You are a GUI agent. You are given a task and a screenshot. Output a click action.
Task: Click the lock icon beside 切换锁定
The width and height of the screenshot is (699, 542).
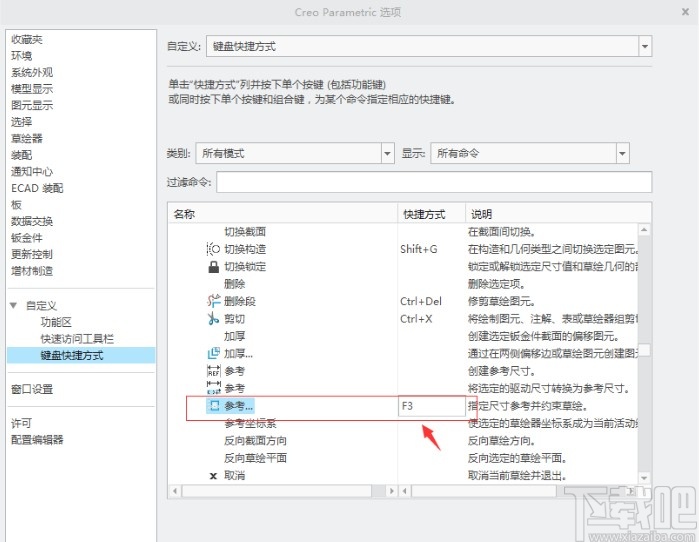214,267
